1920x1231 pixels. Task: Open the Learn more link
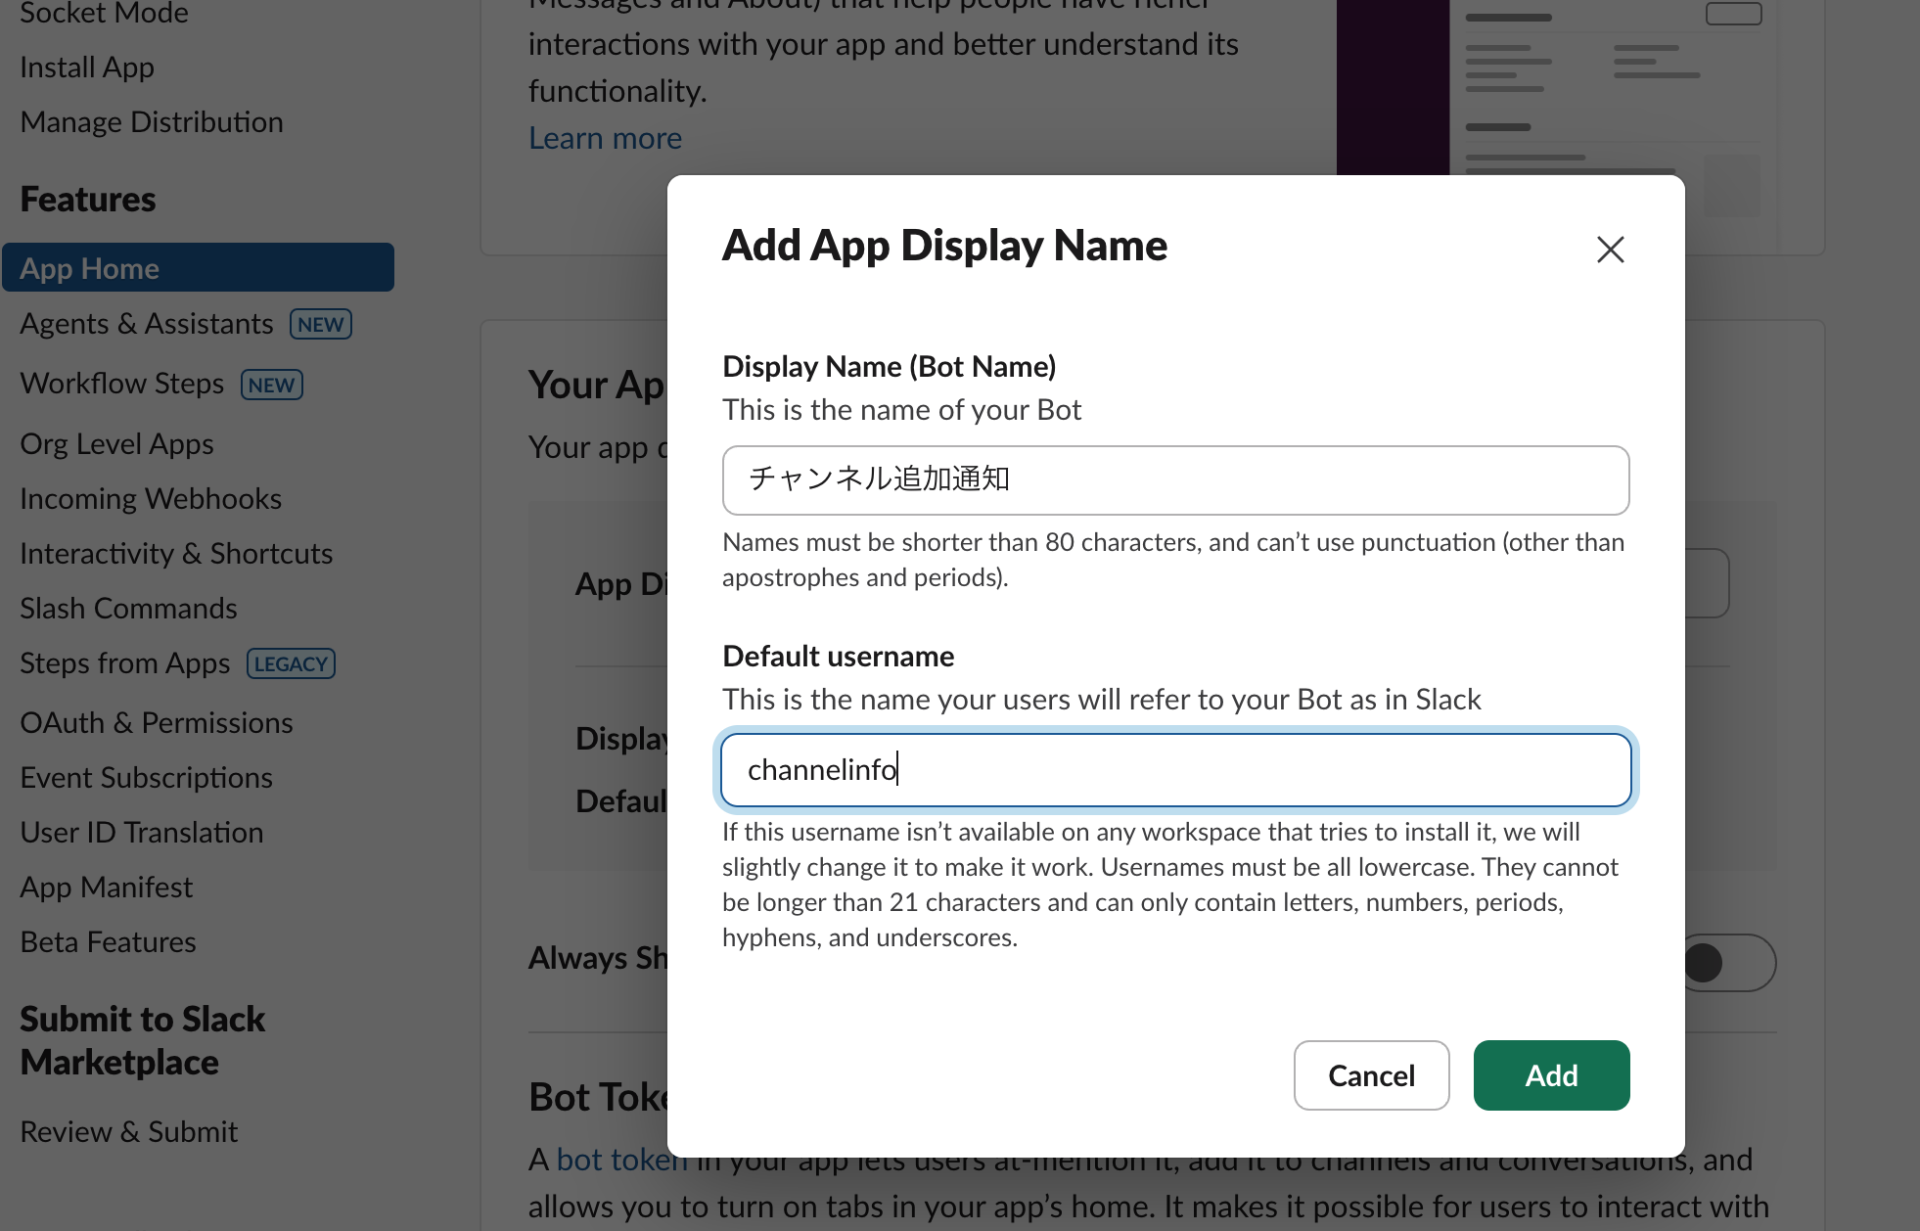click(604, 137)
